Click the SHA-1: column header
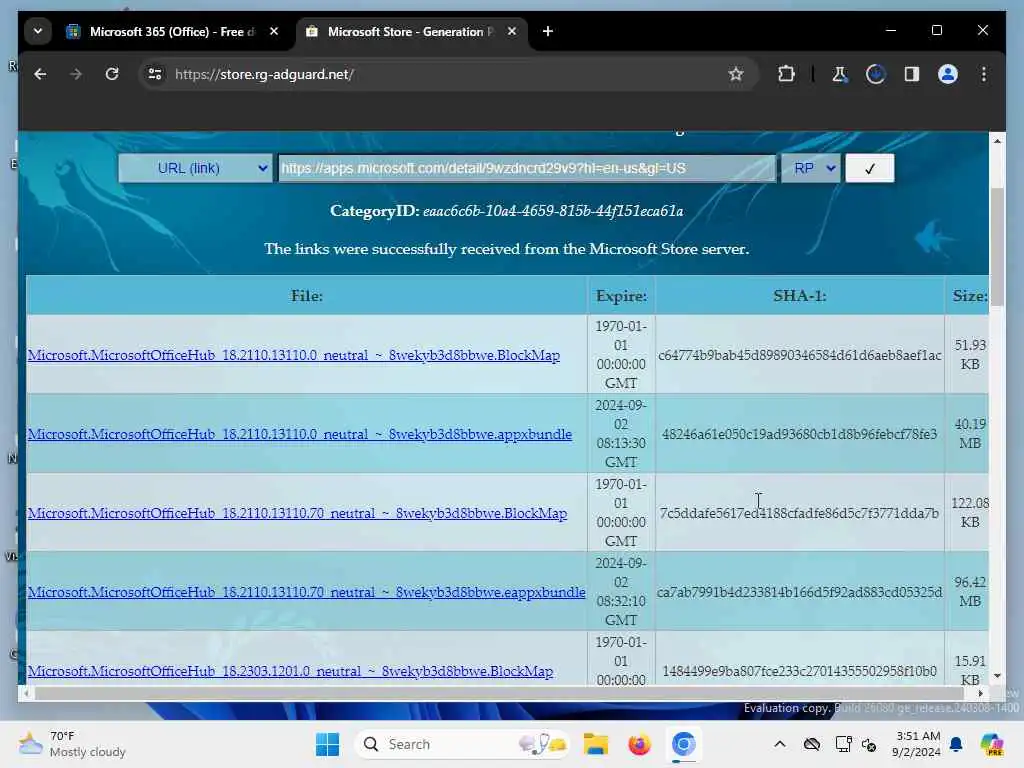The image size is (1024, 768). pyautogui.click(x=800, y=296)
